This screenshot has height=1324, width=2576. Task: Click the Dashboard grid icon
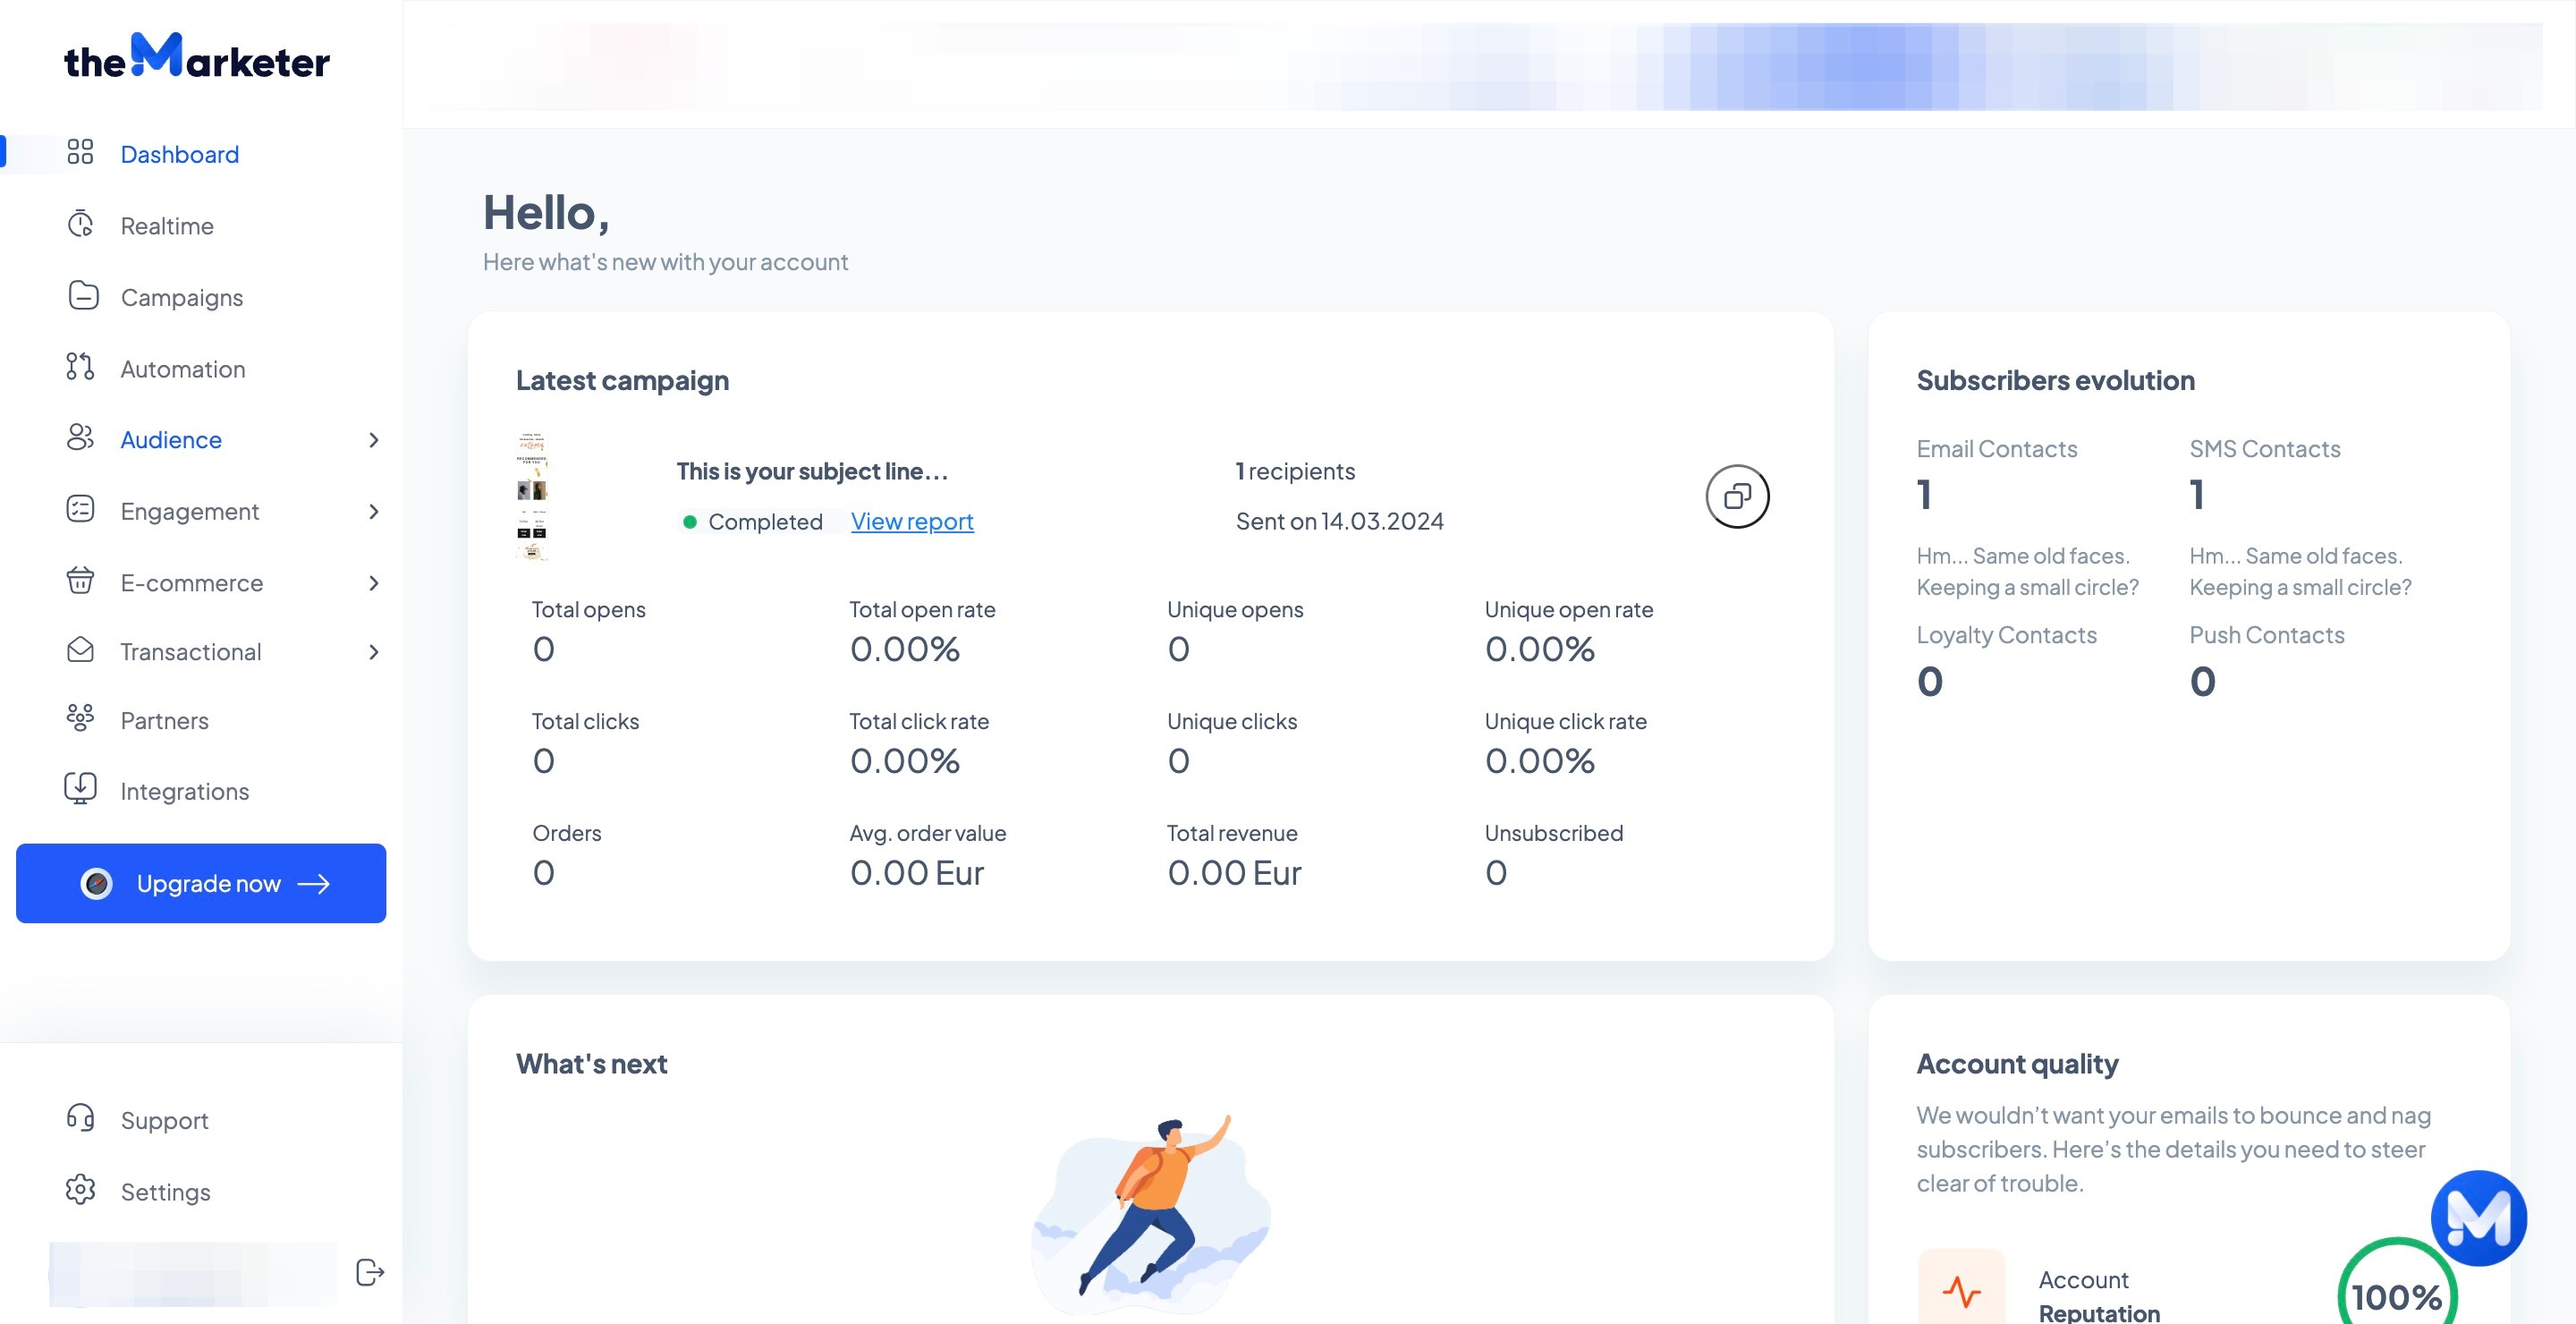pyautogui.click(x=80, y=152)
